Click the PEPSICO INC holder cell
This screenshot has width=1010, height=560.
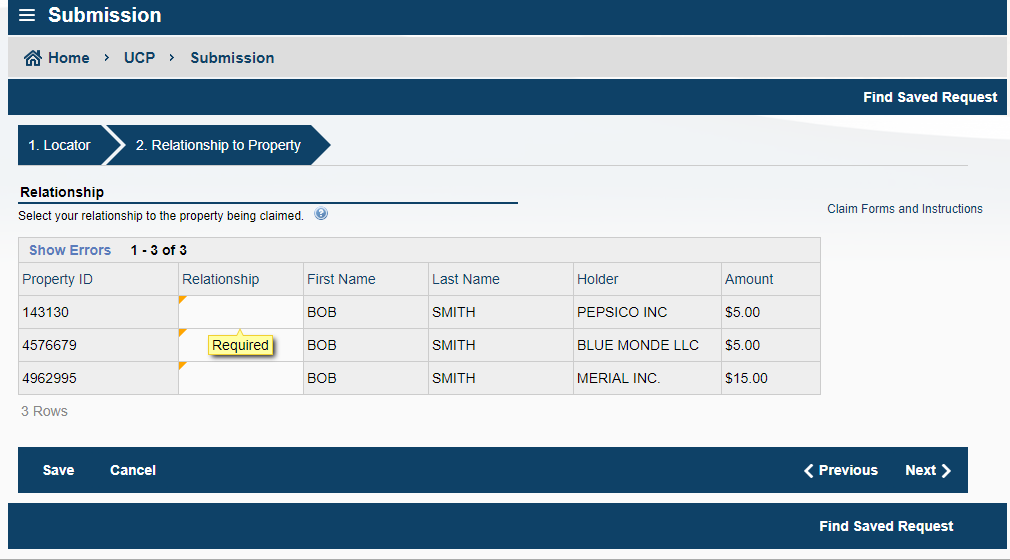pos(647,313)
